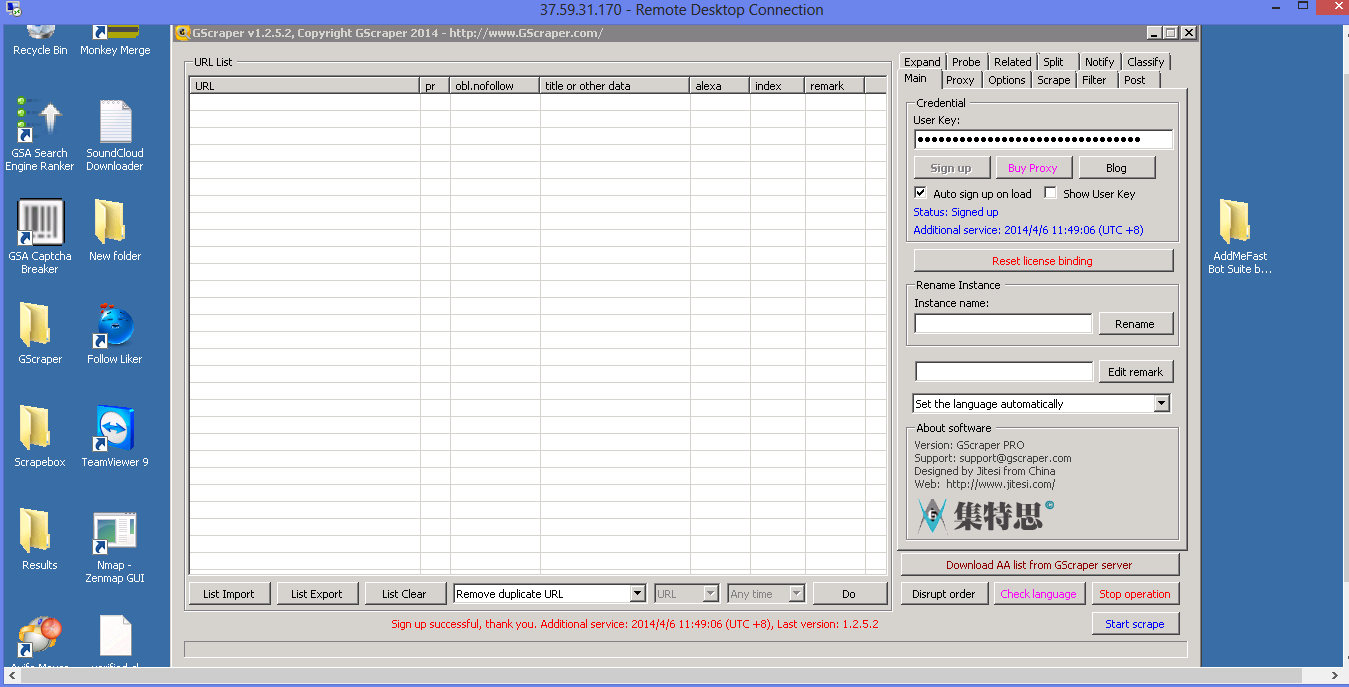Open the Options tab
The width and height of the screenshot is (1349, 687).
[1007, 80]
